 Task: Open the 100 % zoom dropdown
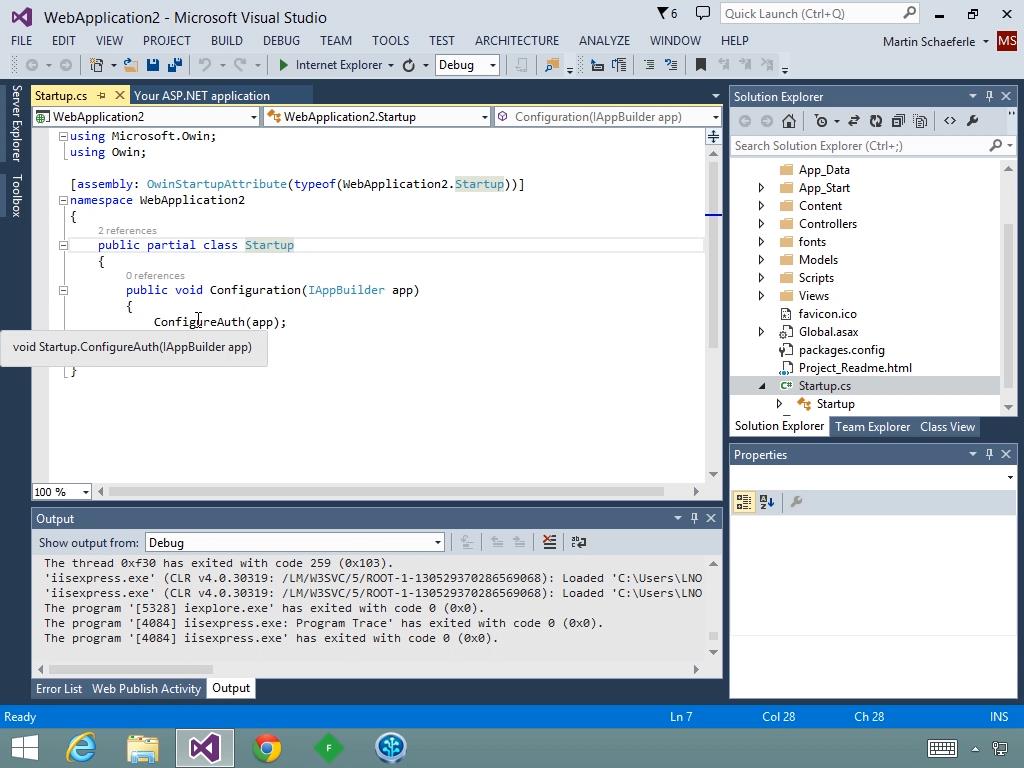pyautogui.click(x=62, y=492)
